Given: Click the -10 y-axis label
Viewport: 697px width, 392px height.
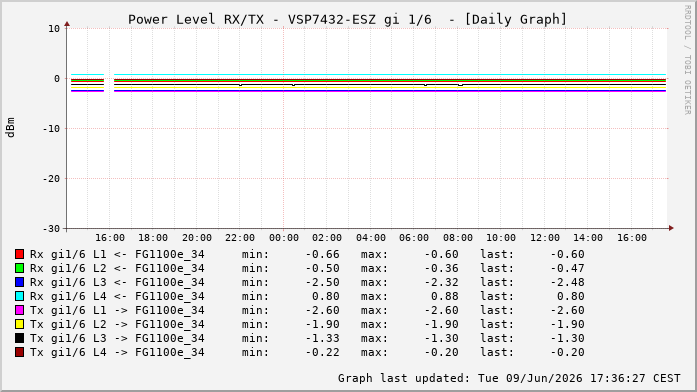Looking at the screenshot, I should 51,128.
